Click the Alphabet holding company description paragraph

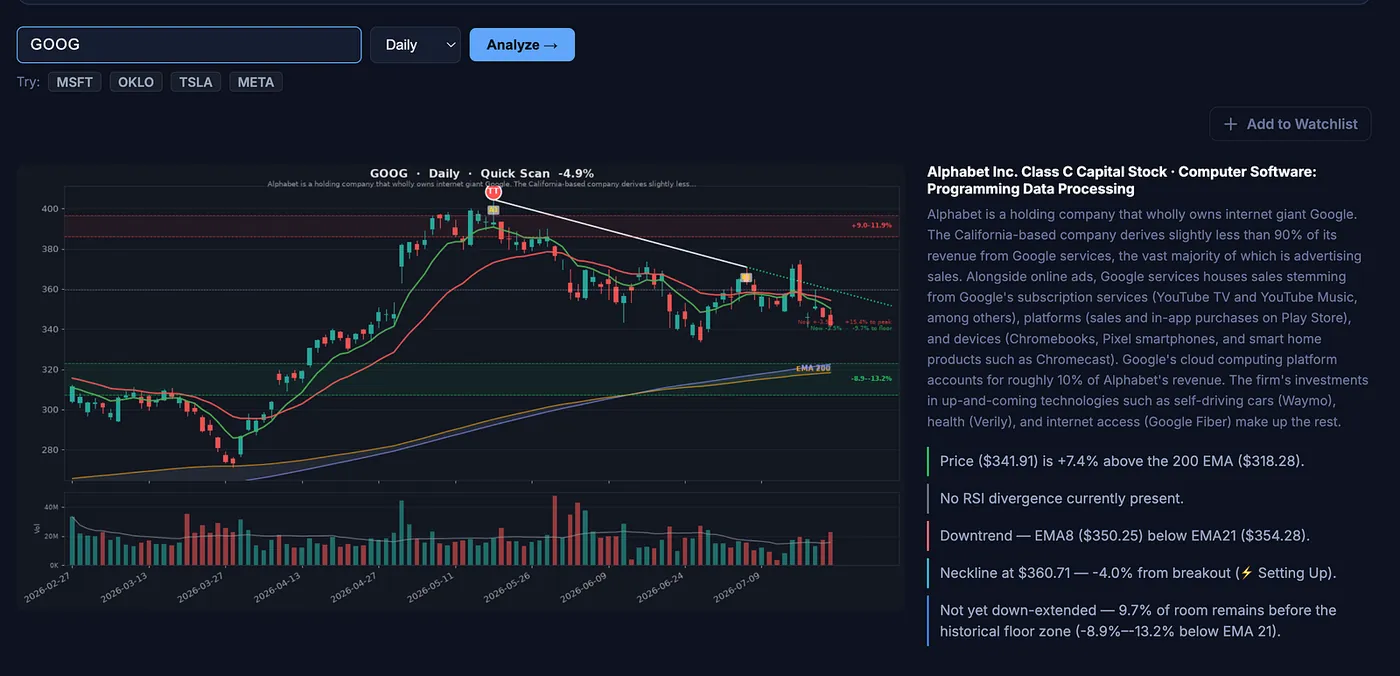[1148, 318]
